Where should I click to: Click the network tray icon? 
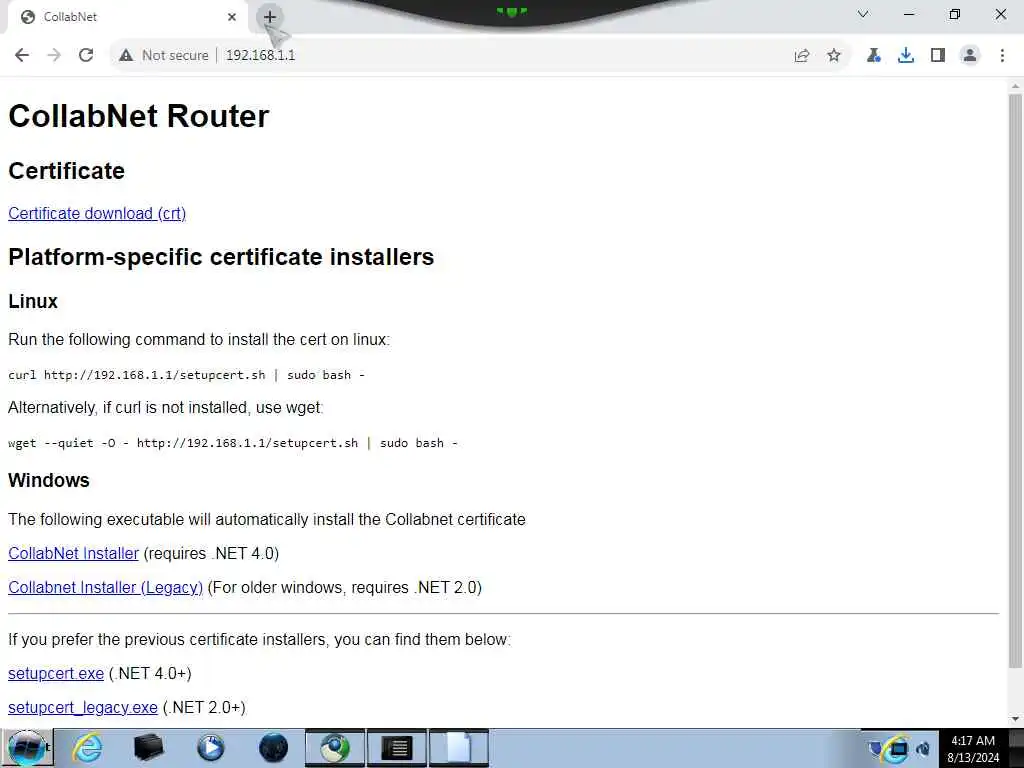pyautogui.click(x=897, y=748)
